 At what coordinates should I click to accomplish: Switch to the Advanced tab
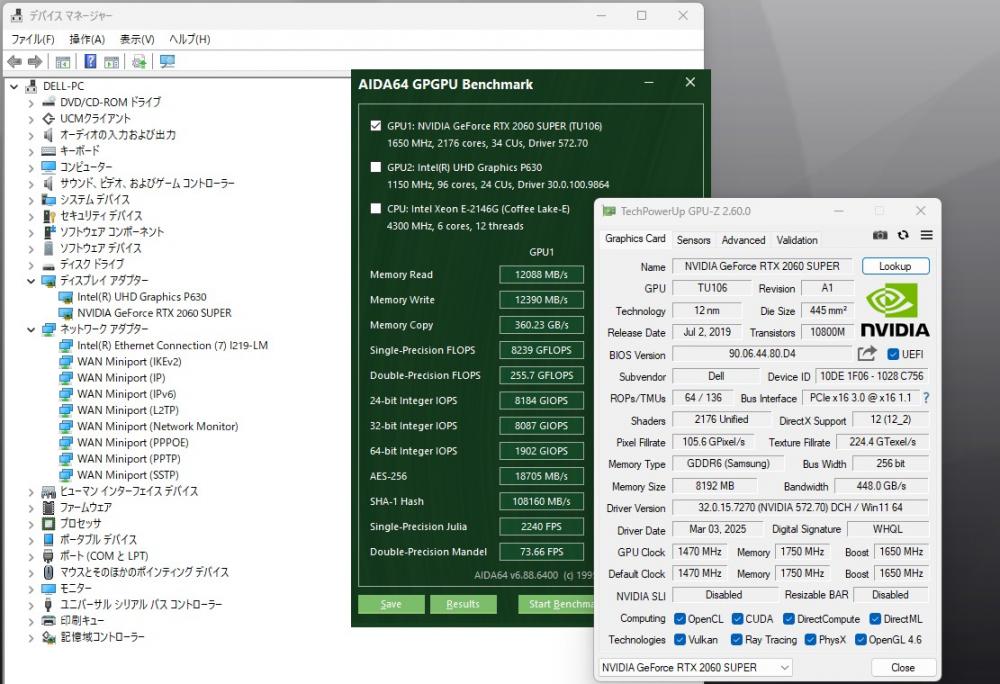743,240
